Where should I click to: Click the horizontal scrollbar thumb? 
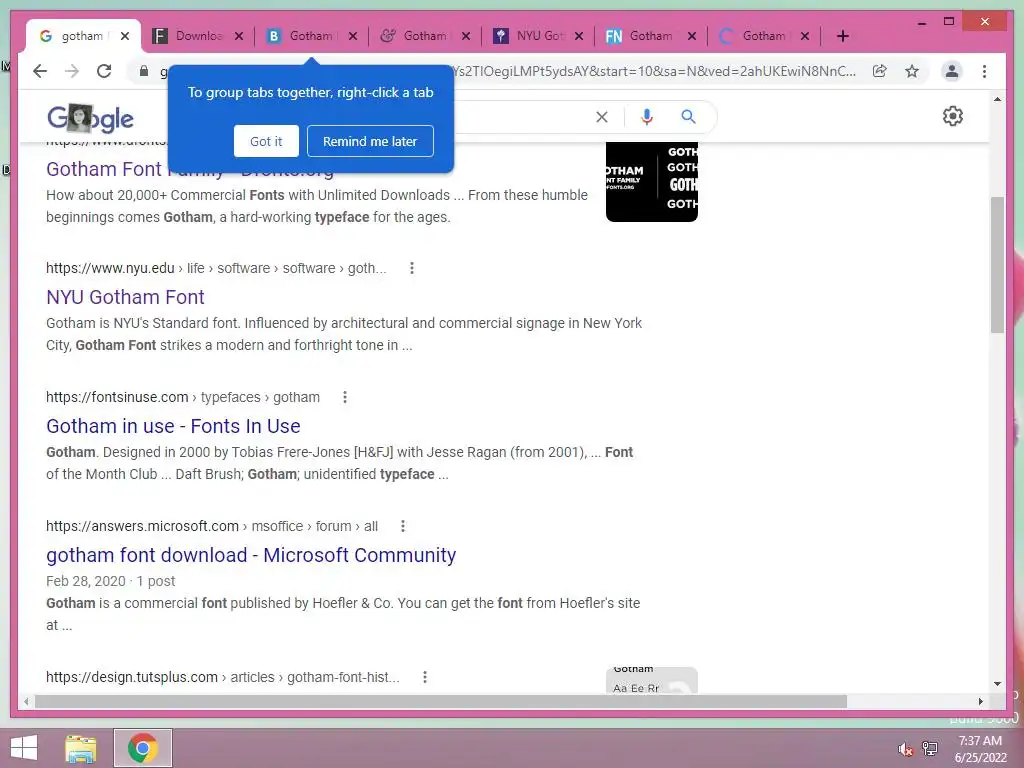click(x=441, y=701)
